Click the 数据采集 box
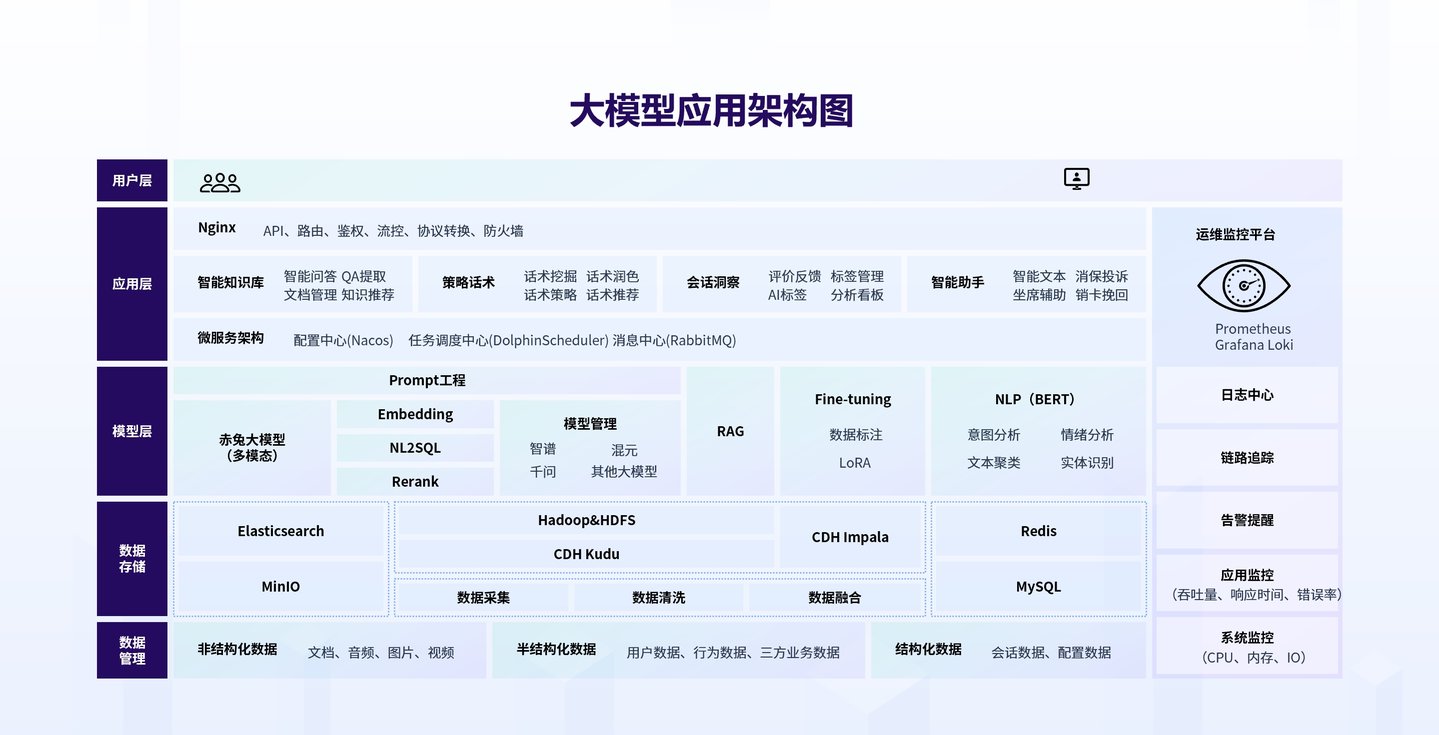The width and height of the screenshot is (1439, 735). pyautogui.click(x=483, y=597)
